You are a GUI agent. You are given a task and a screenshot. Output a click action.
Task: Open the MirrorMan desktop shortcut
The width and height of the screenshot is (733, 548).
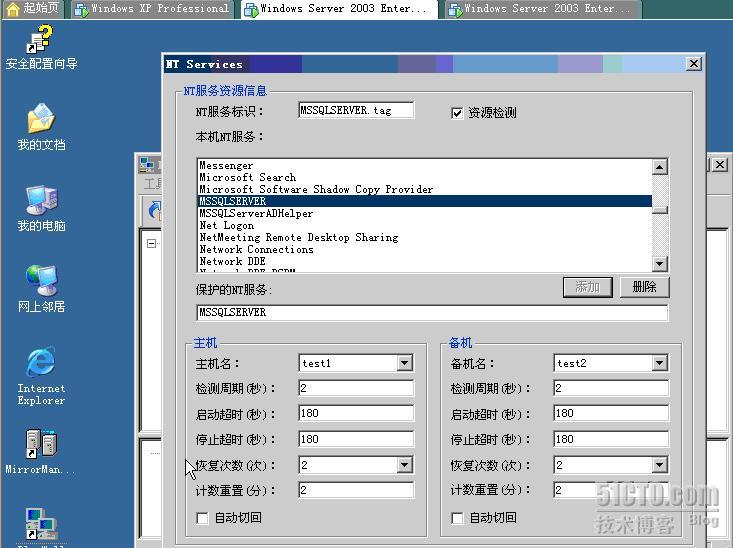coord(40,452)
